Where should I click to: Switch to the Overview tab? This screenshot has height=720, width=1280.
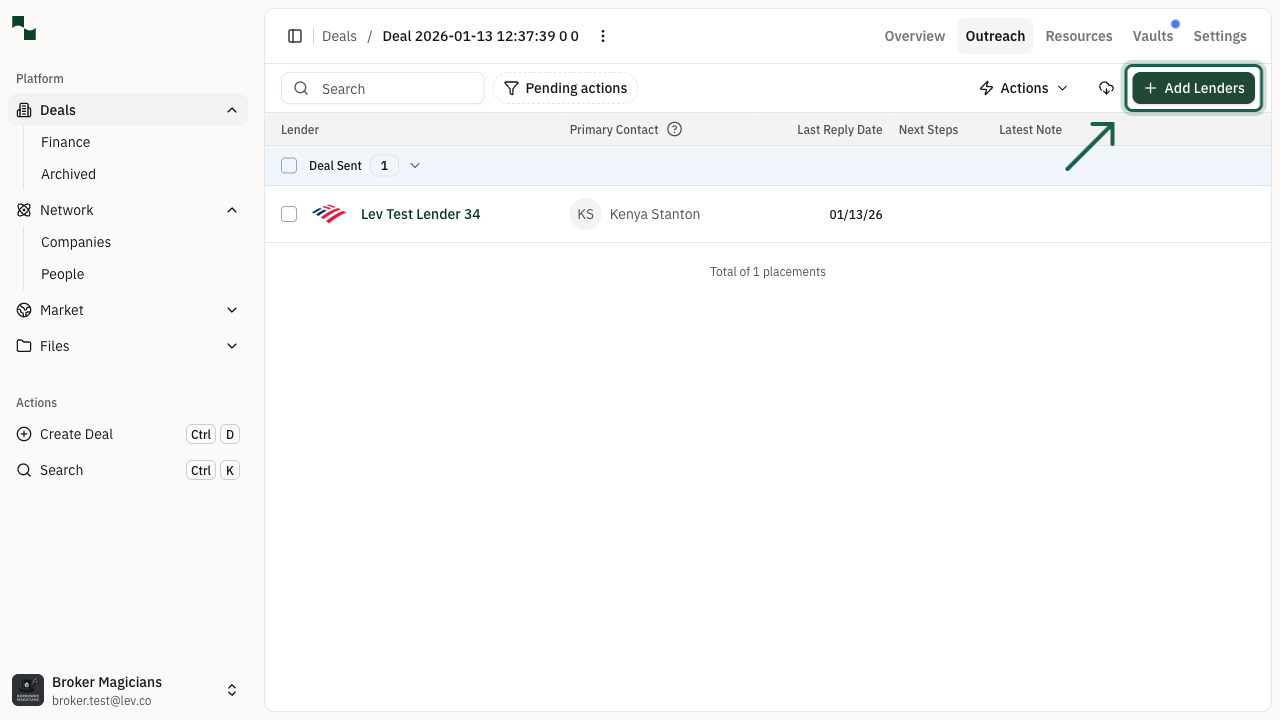tap(914, 36)
